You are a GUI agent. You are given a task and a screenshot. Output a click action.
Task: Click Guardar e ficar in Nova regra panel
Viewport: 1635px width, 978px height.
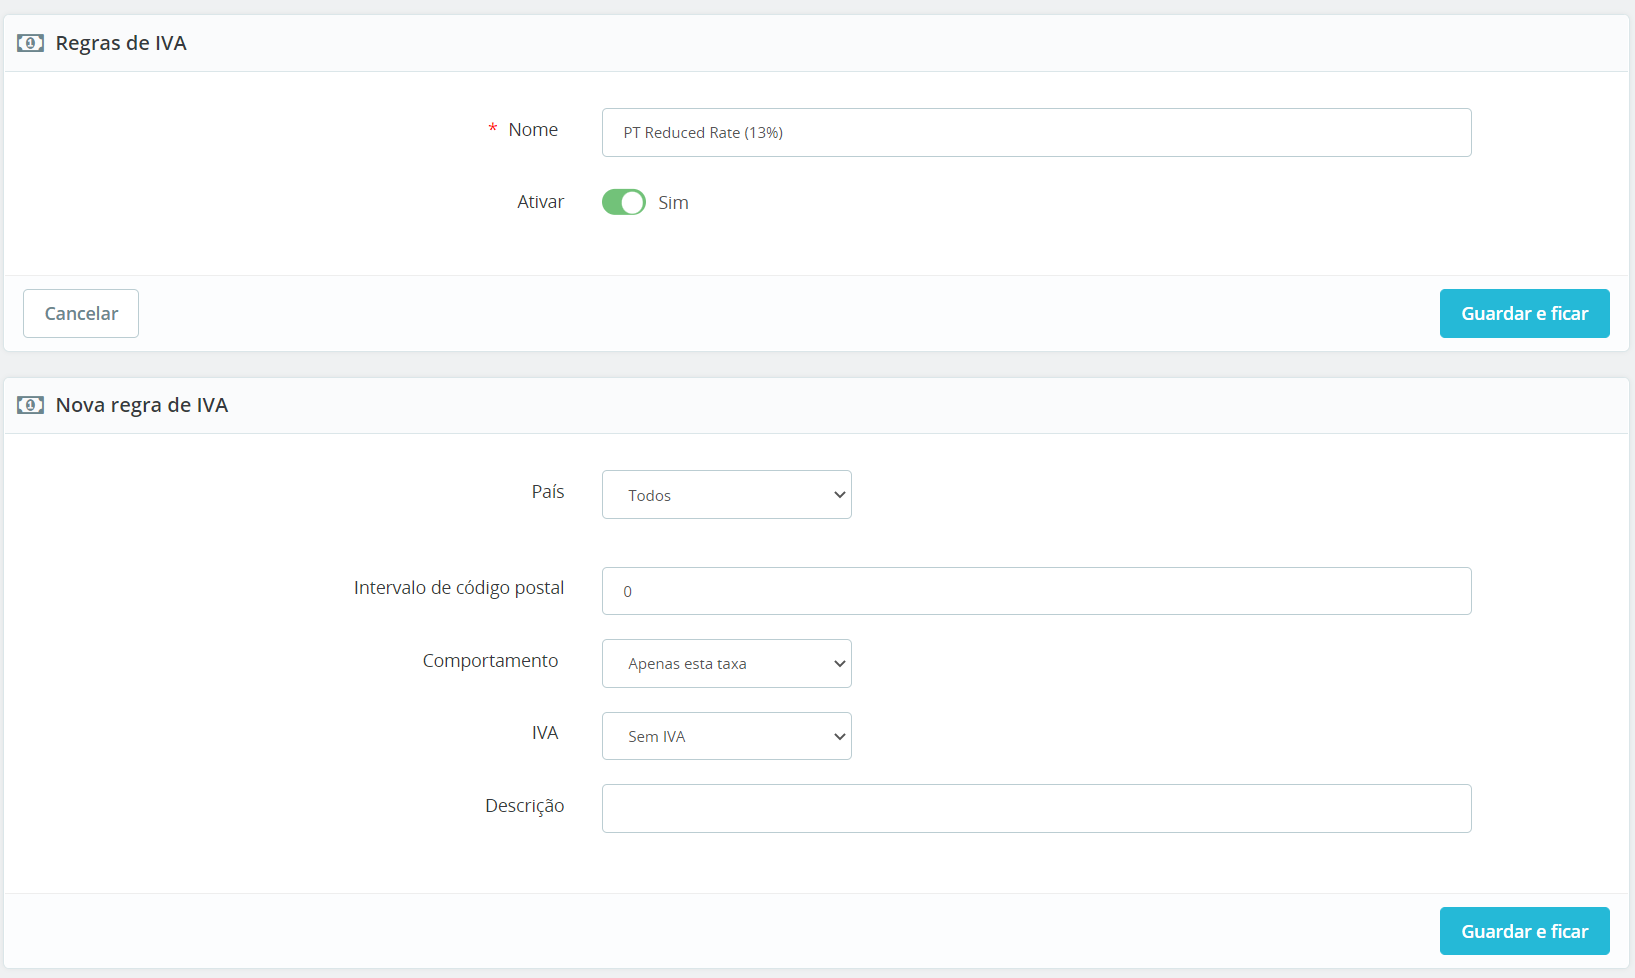pyautogui.click(x=1524, y=931)
